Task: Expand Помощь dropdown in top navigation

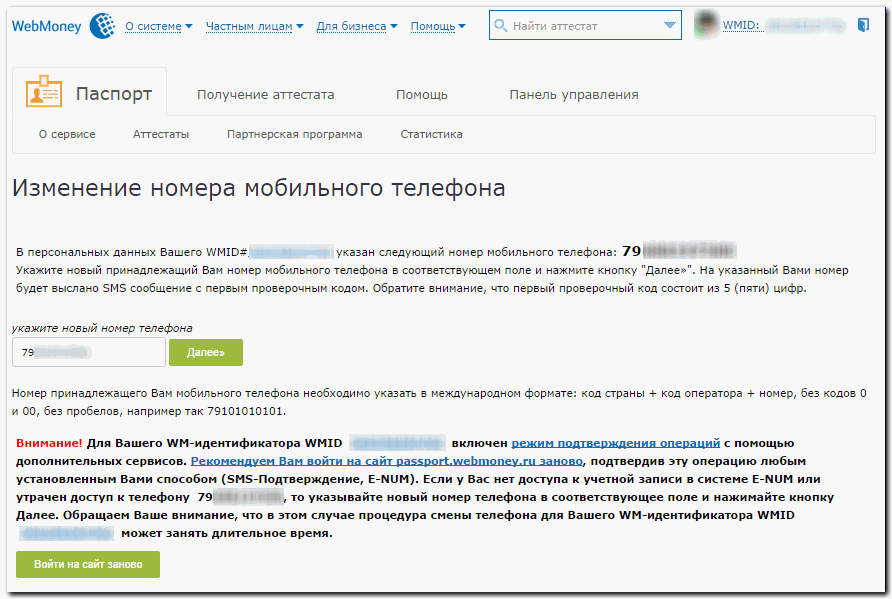Action: coord(438,26)
